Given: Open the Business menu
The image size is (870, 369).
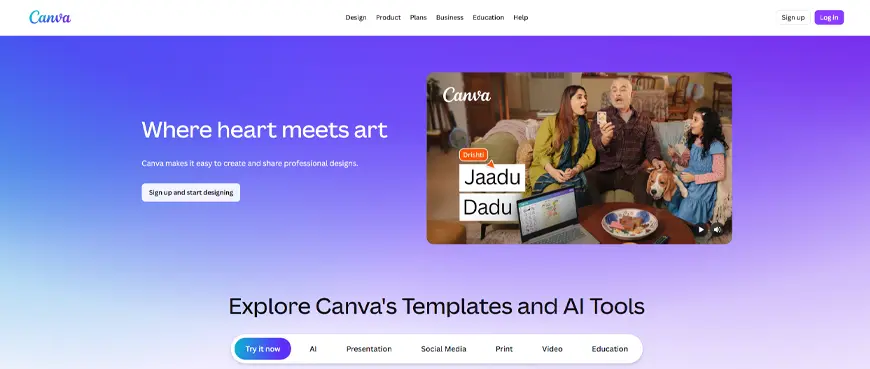Looking at the screenshot, I should [449, 17].
